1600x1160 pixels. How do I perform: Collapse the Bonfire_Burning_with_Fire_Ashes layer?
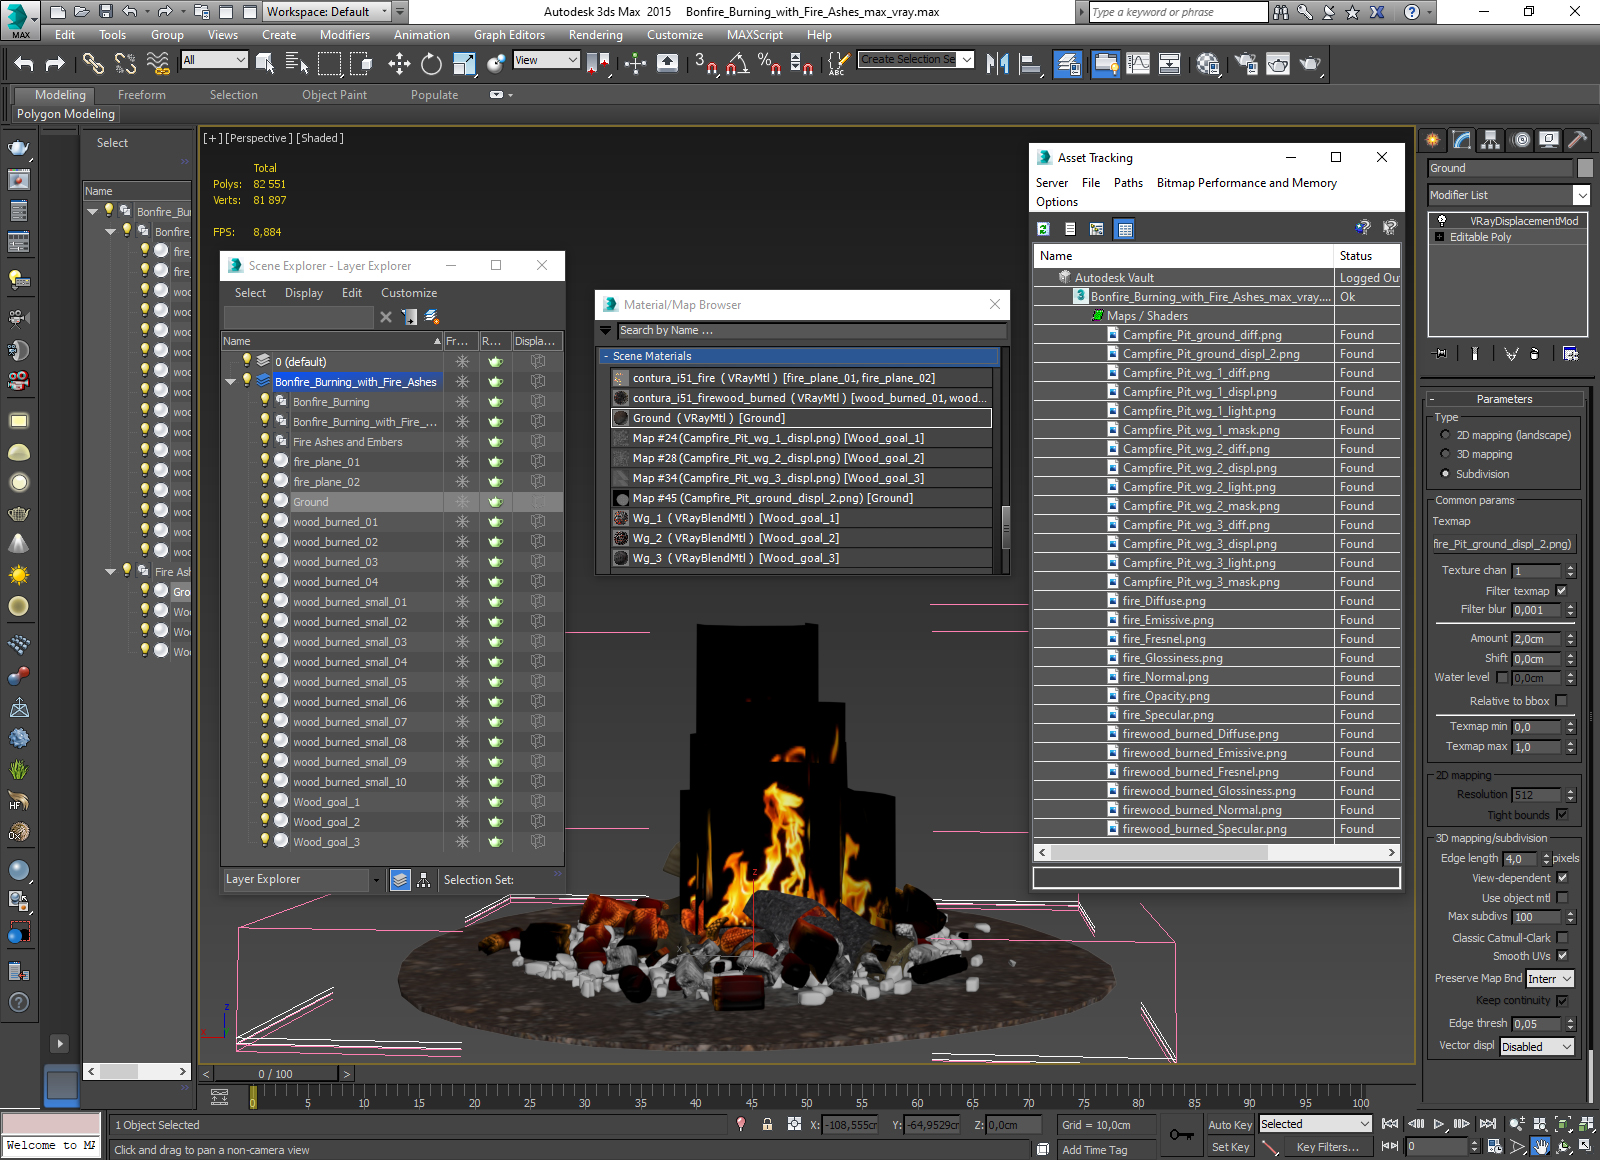[x=231, y=382]
